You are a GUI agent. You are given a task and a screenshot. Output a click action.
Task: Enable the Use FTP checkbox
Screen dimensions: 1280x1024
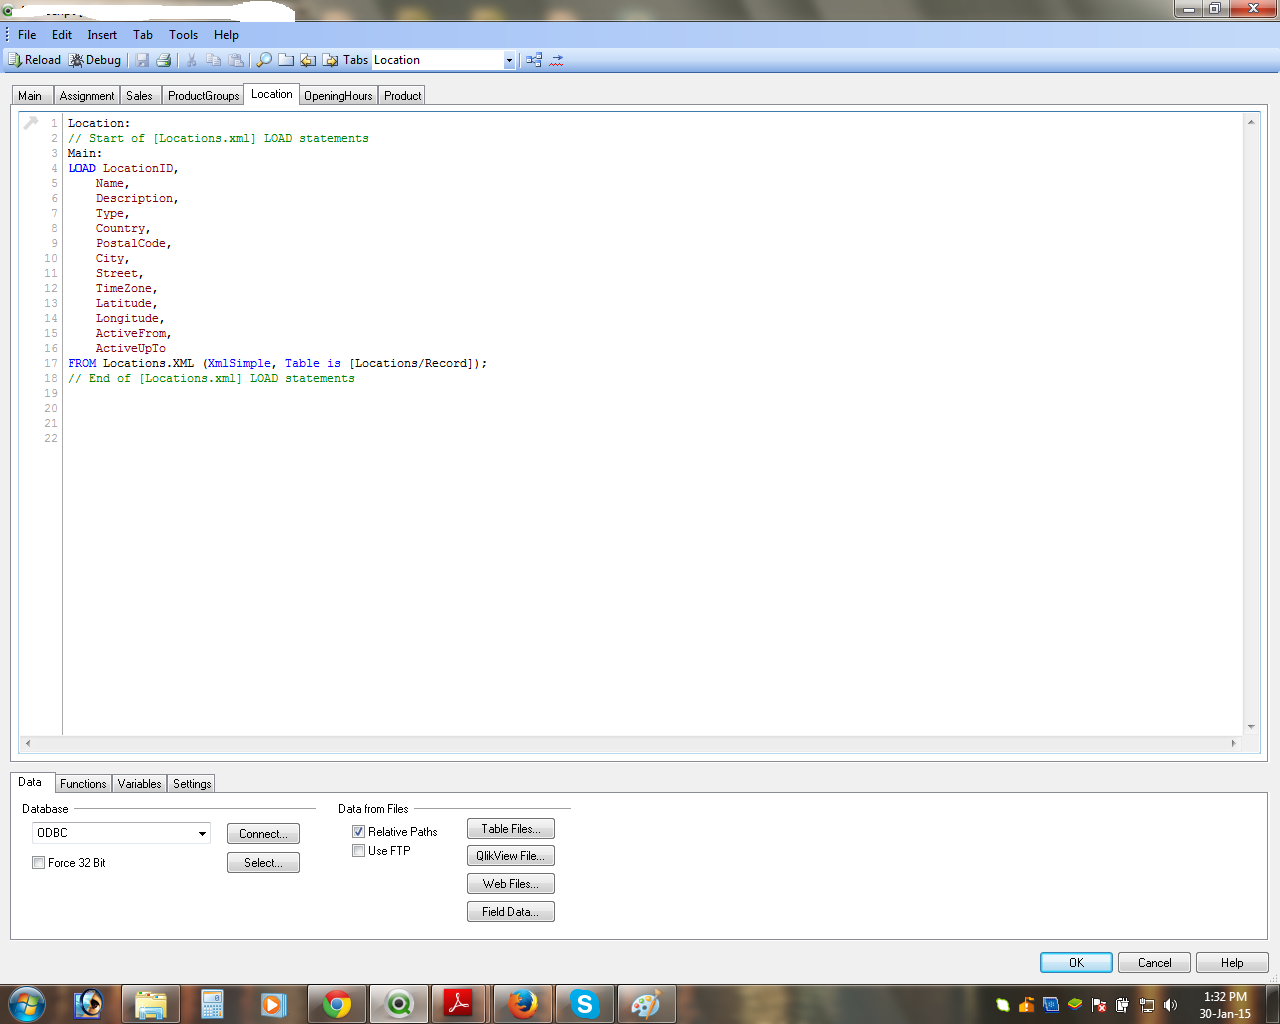[x=358, y=851]
